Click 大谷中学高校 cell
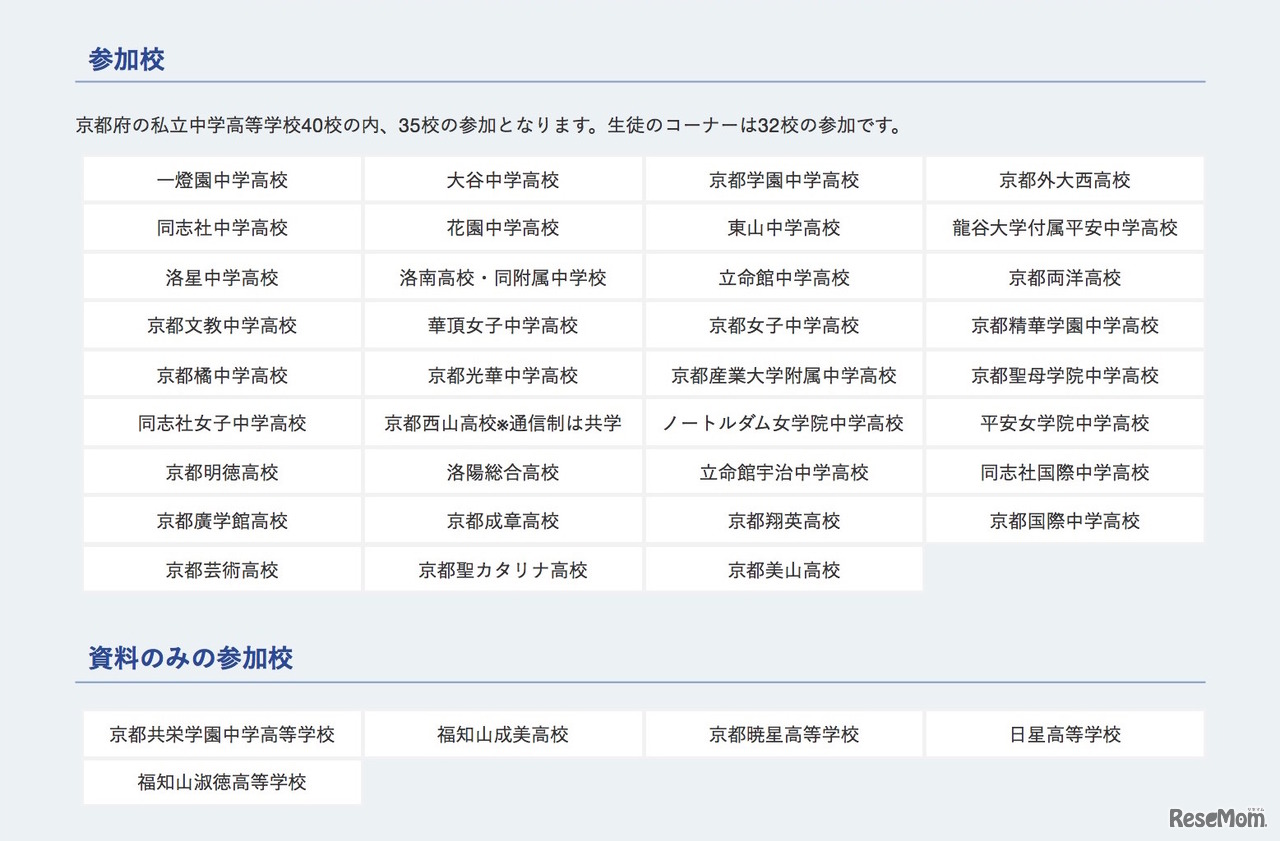The image size is (1280, 841). (x=502, y=179)
